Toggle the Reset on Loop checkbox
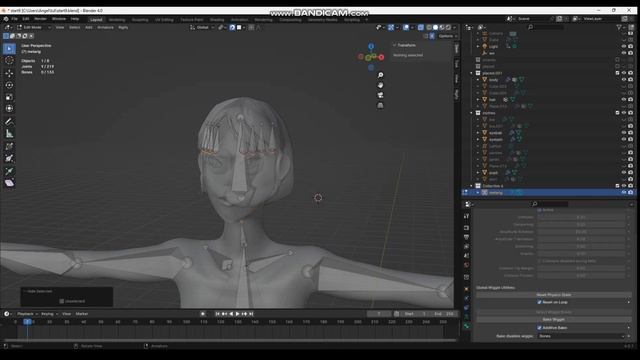Viewport: 640px width, 360px height. point(539,302)
